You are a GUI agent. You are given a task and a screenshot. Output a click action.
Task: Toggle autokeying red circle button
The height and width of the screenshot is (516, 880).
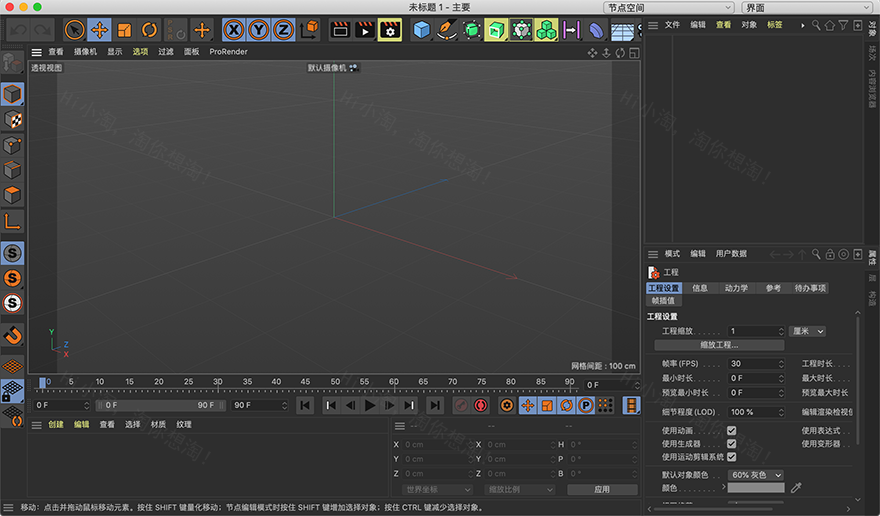tap(480, 405)
